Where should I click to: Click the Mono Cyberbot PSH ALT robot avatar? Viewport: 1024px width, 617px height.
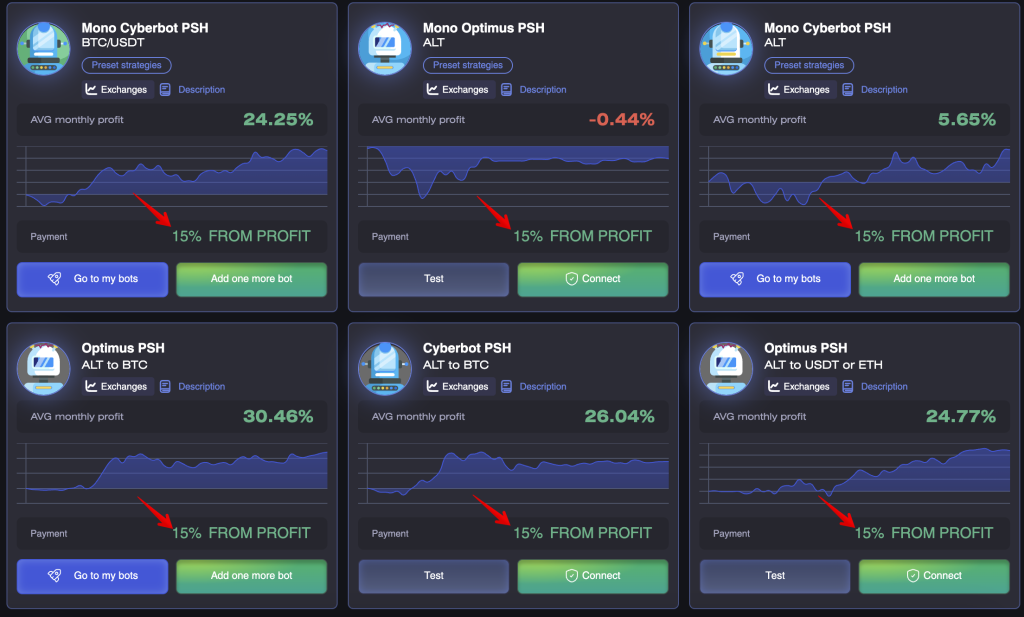(x=726, y=49)
